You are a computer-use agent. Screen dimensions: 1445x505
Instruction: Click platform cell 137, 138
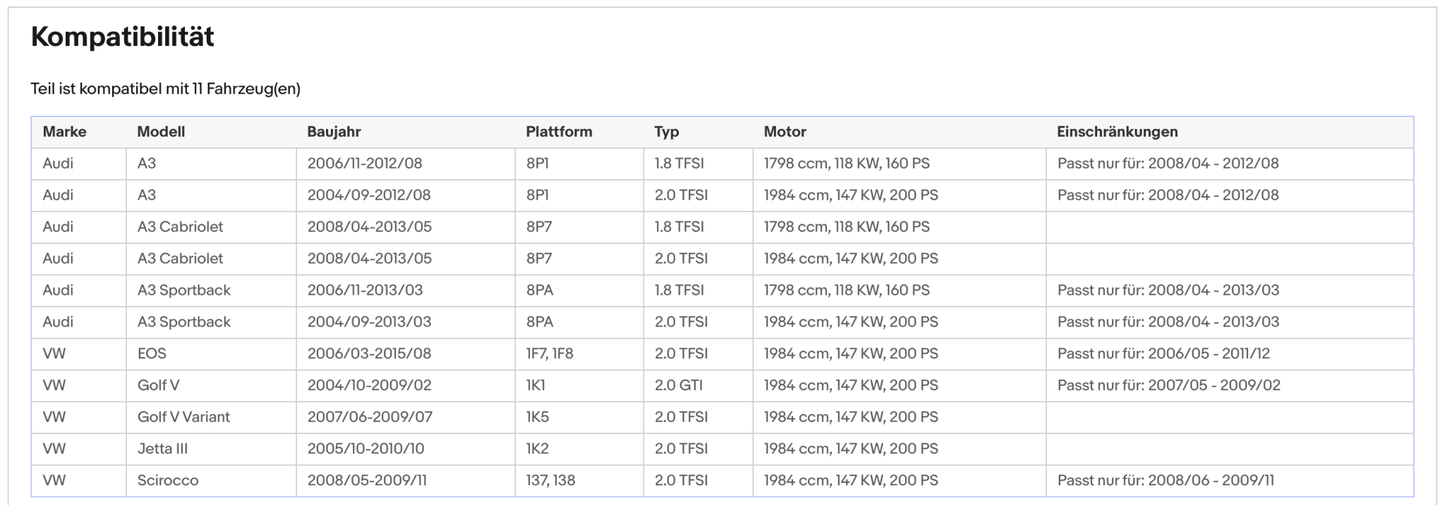pyautogui.click(x=580, y=481)
